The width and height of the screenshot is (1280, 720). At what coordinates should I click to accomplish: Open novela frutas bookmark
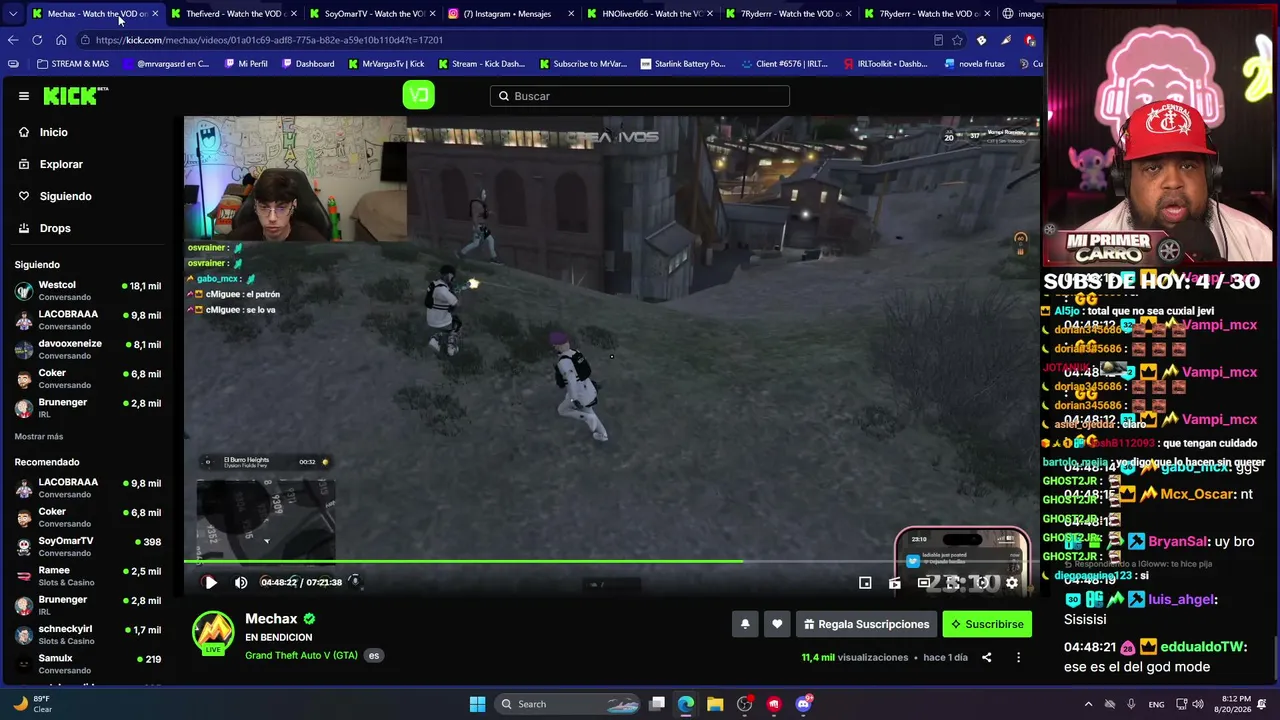click(974, 64)
